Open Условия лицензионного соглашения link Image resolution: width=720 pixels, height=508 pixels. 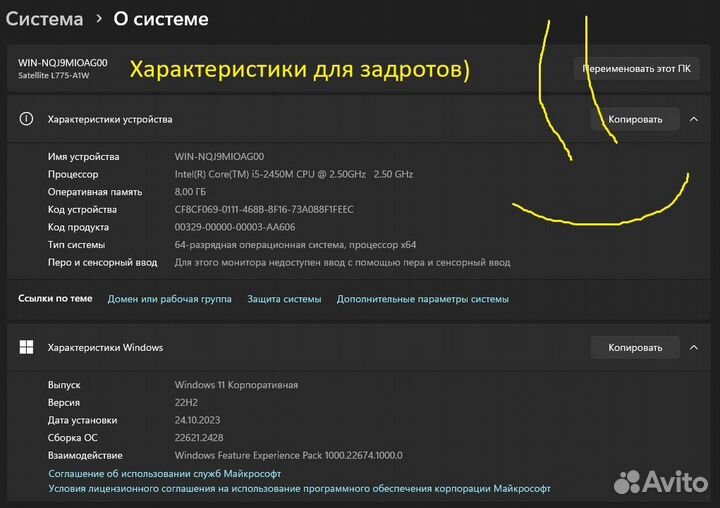coord(299,489)
